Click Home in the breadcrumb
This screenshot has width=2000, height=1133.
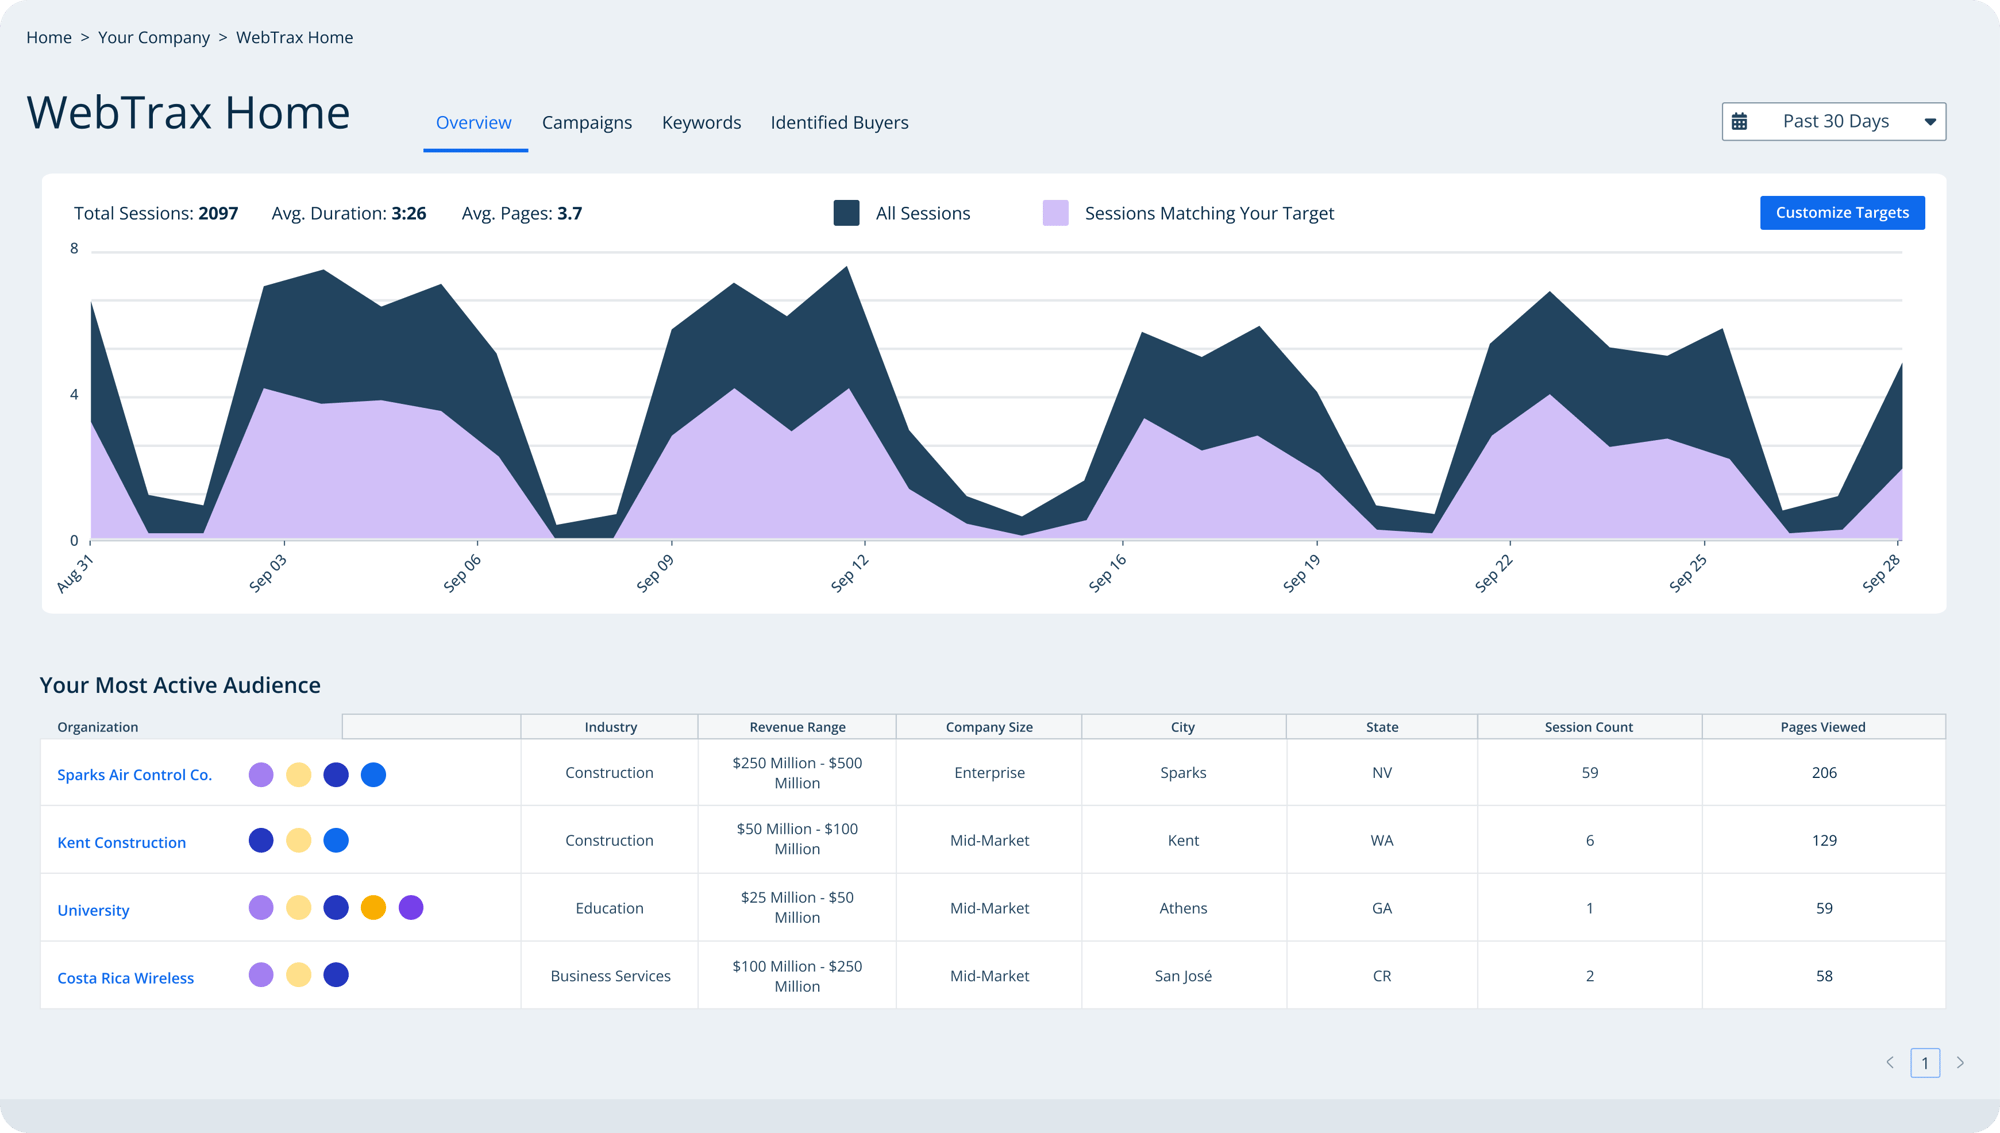click(49, 37)
